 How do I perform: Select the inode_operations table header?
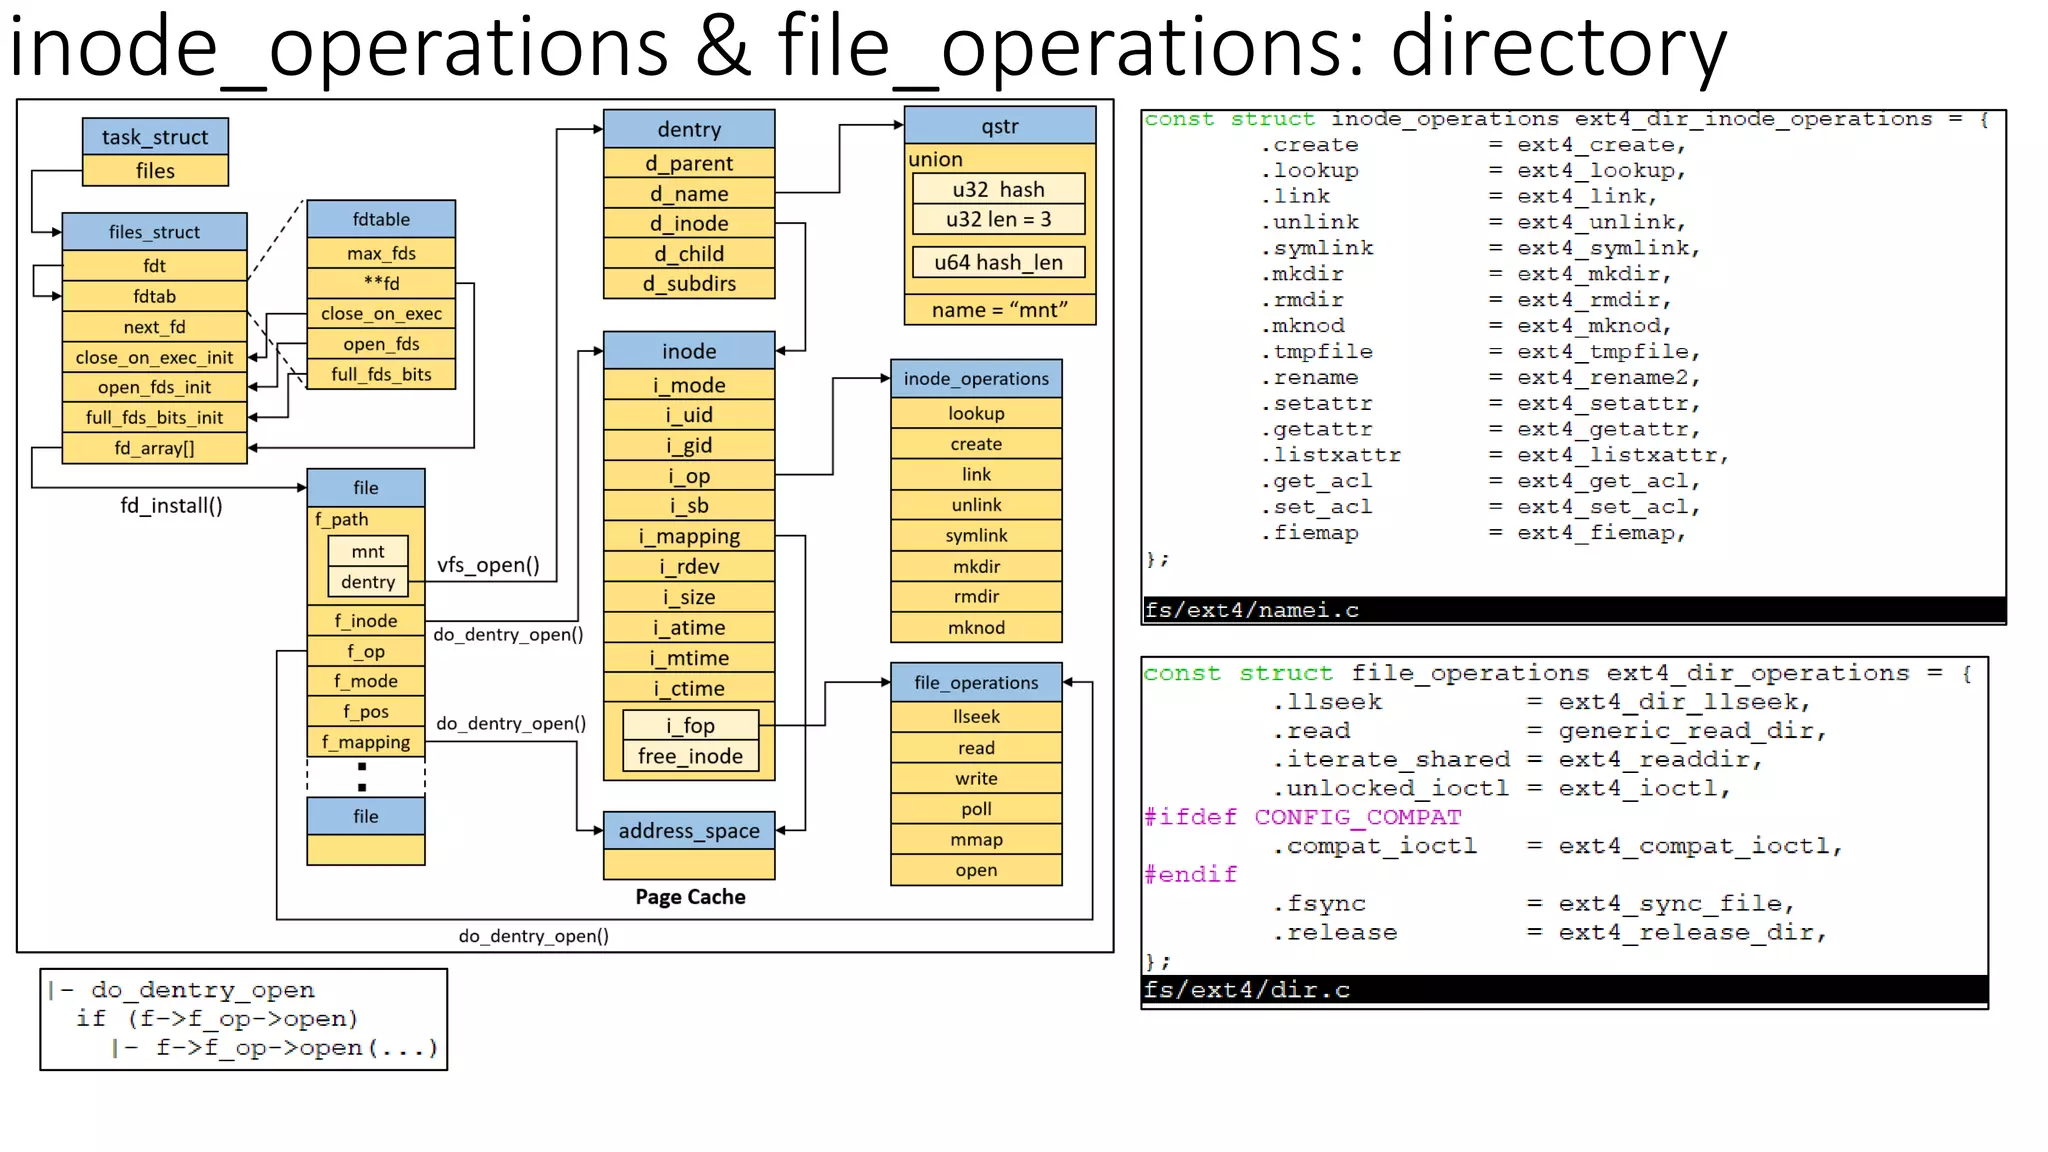coord(975,378)
